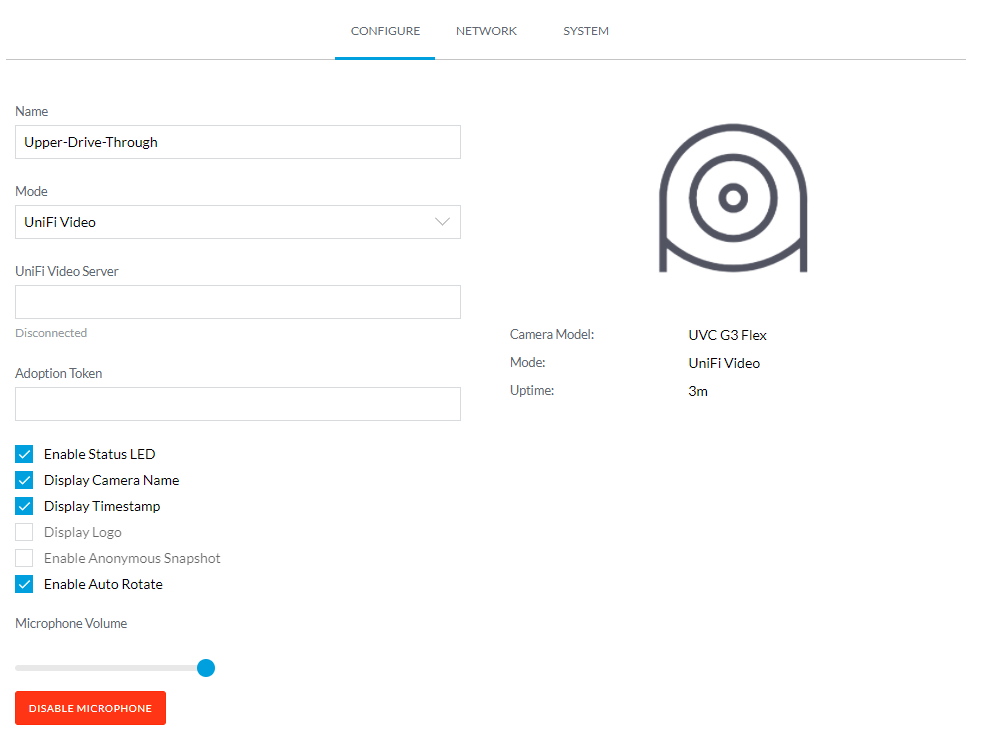Click the Microphone Volume slider handle

pos(206,668)
